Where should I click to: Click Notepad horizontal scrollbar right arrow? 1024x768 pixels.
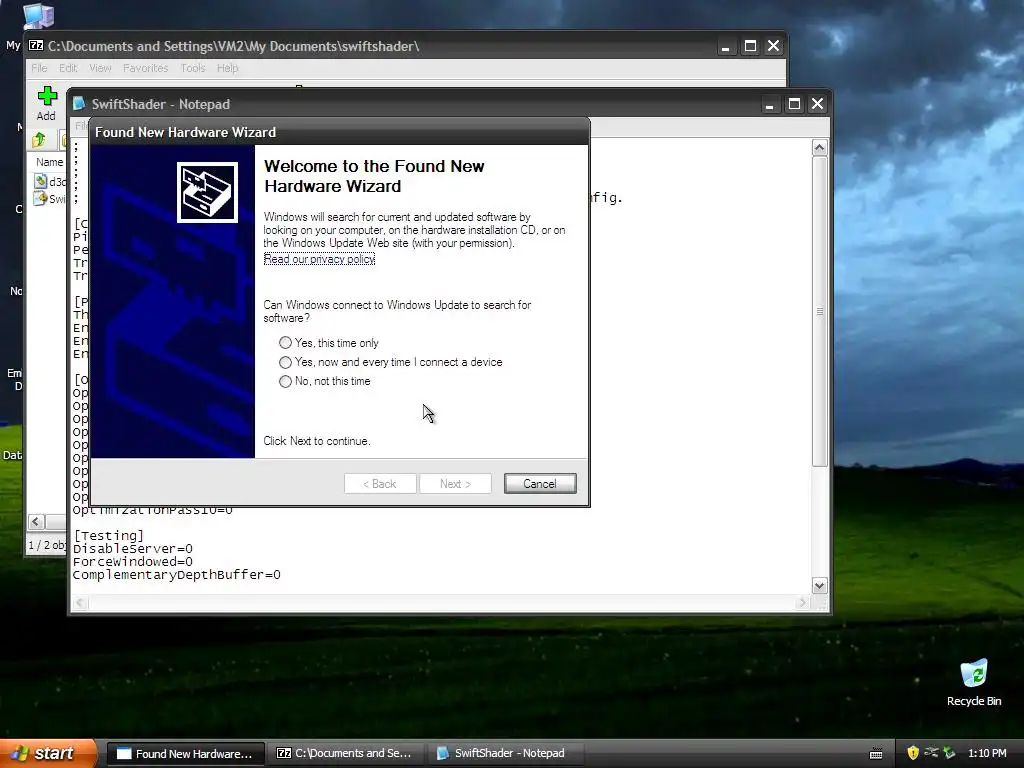tap(803, 603)
